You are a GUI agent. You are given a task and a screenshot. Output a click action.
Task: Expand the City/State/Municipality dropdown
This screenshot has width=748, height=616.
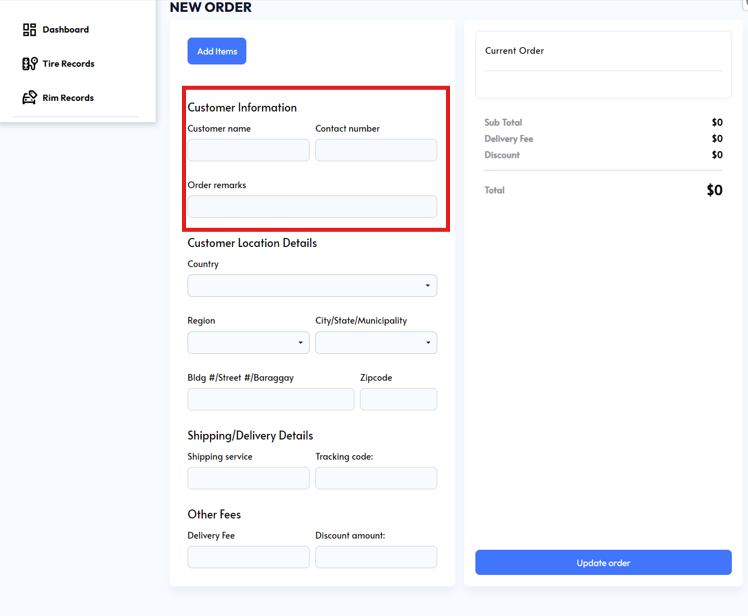376,343
